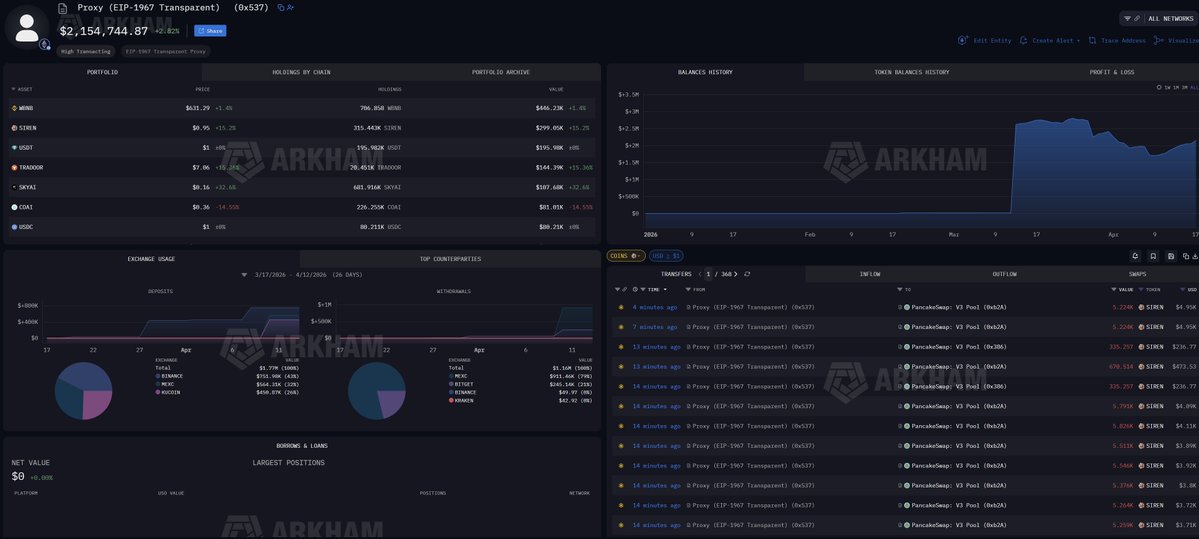Click the COAI token icon
The height and width of the screenshot is (539, 1199).
14,207
